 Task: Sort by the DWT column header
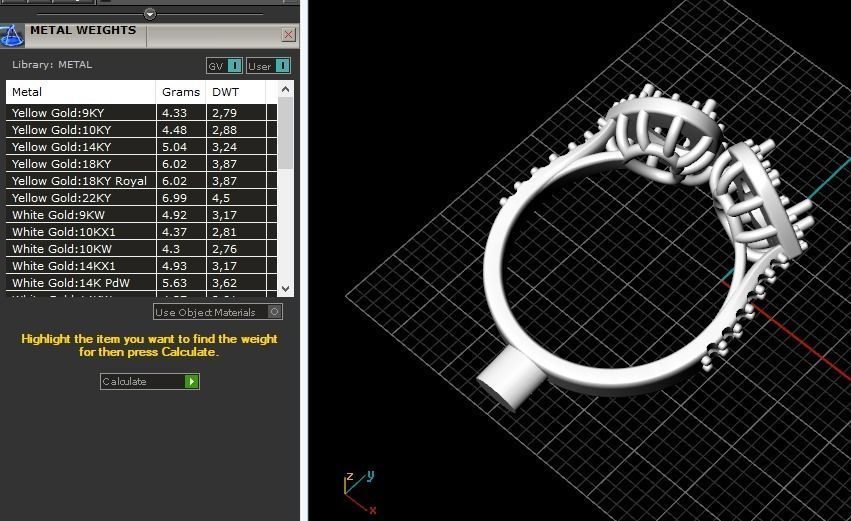(236, 92)
